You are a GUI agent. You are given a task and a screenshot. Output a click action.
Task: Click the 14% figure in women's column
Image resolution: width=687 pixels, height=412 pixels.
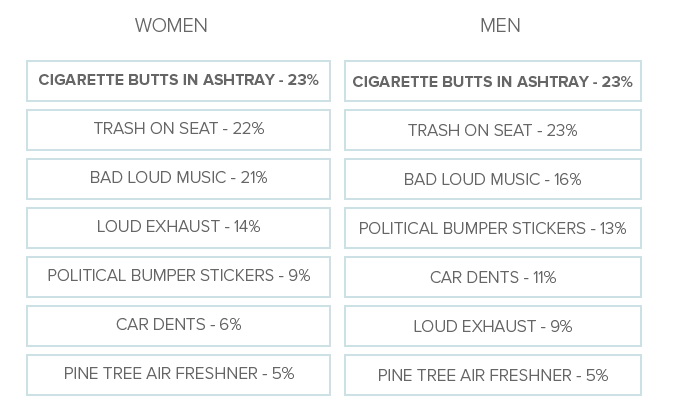click(x=247, y=227)
